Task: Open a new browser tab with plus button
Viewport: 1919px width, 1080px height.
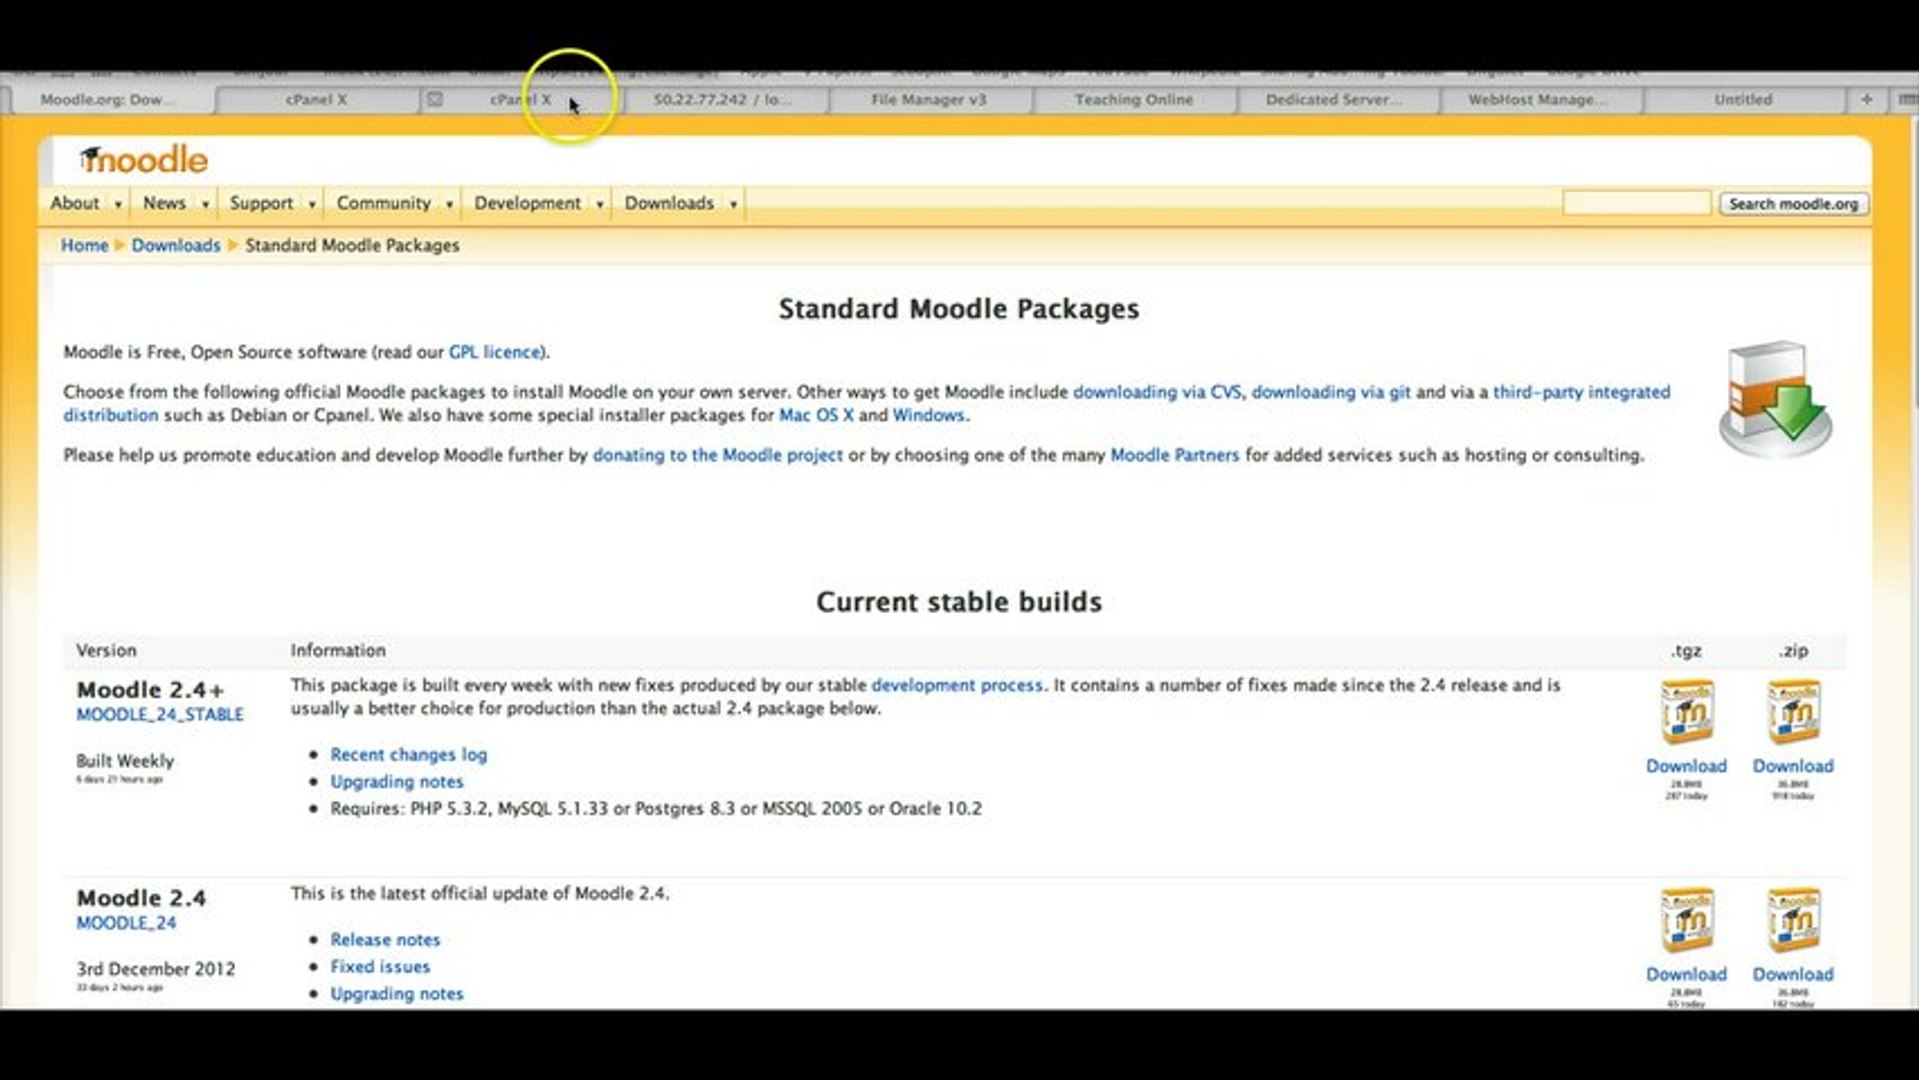Action: click(x=1866, y=99)
